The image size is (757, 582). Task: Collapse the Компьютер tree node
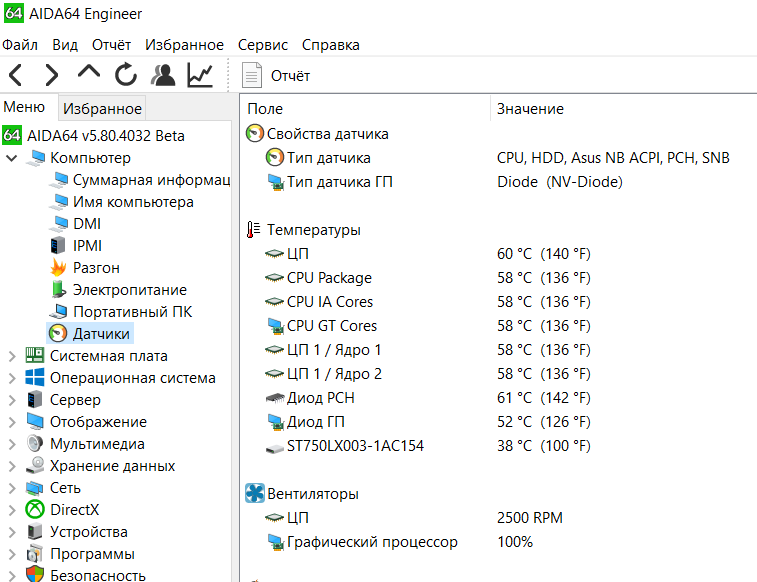click(x=12, y=158)
